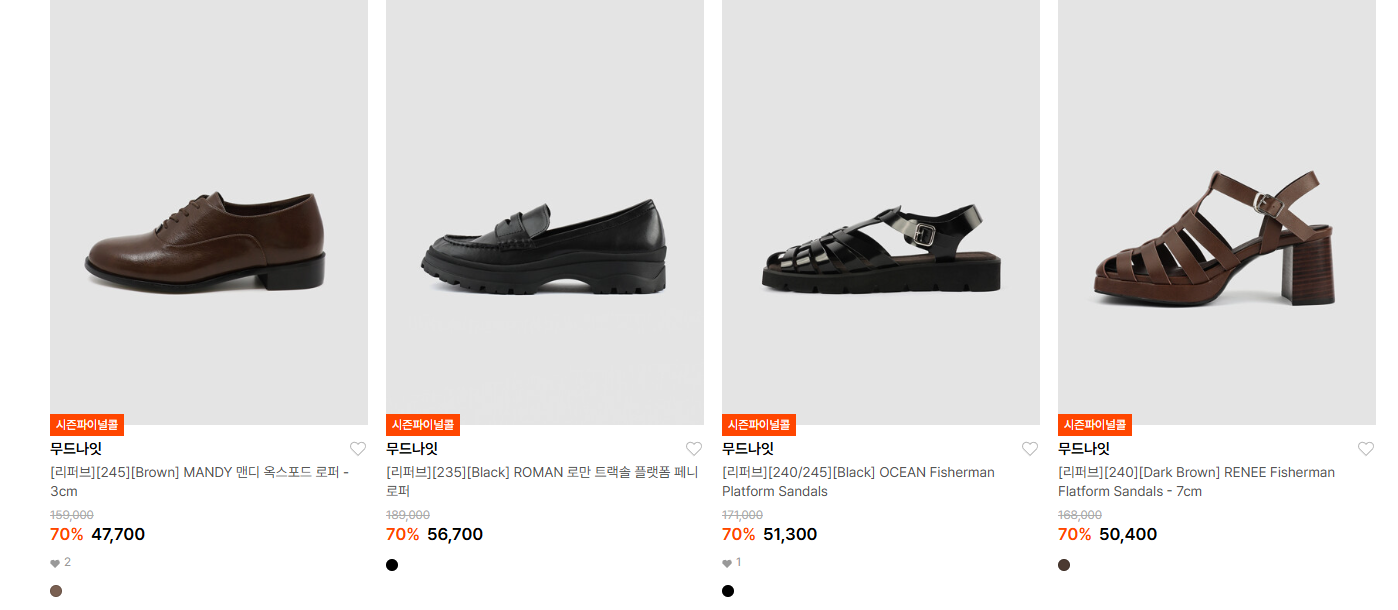Pick the black color dot under OCEAN sandals

point(728,591)
